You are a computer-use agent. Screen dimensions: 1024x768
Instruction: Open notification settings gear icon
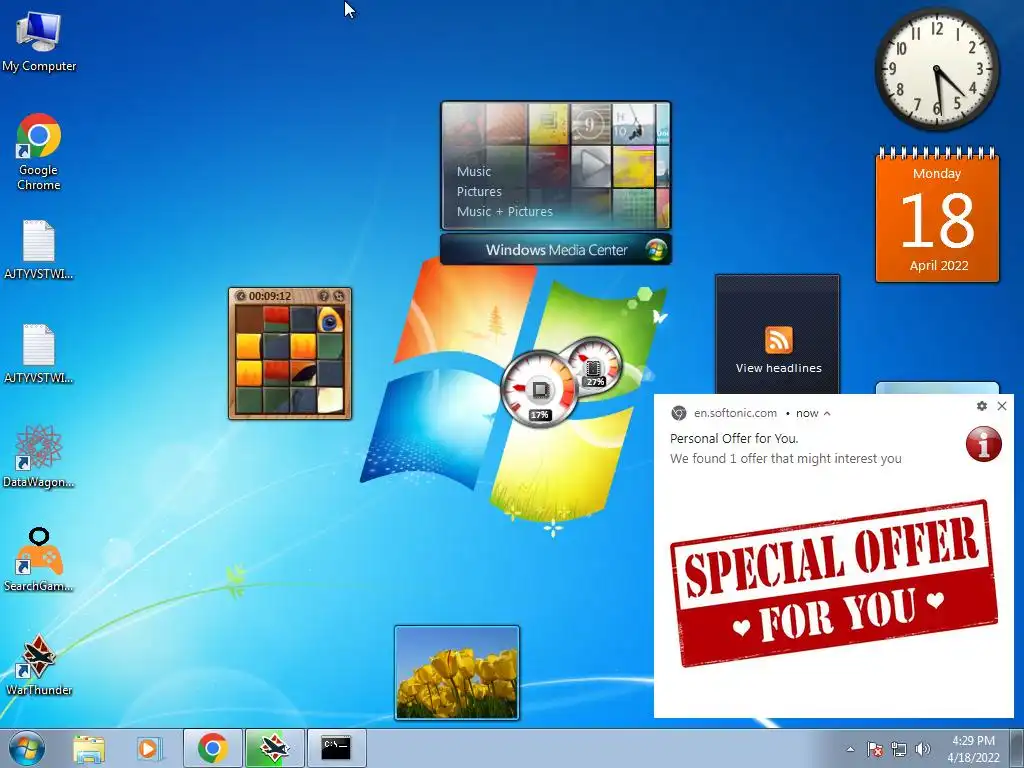982,406
